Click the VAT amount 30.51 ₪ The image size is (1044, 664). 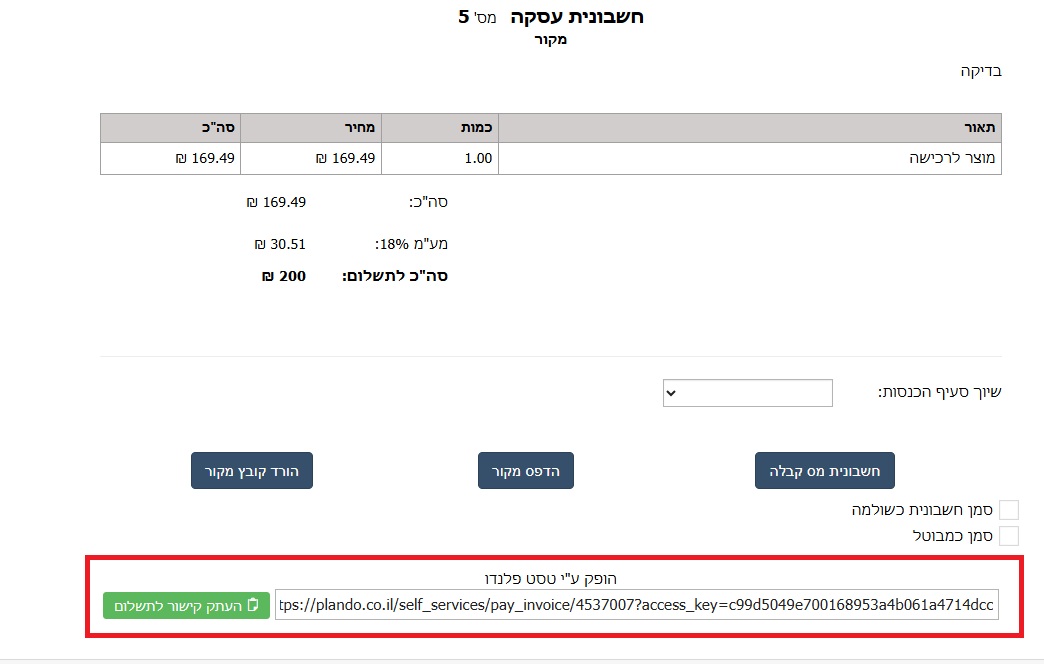(280, 243)
